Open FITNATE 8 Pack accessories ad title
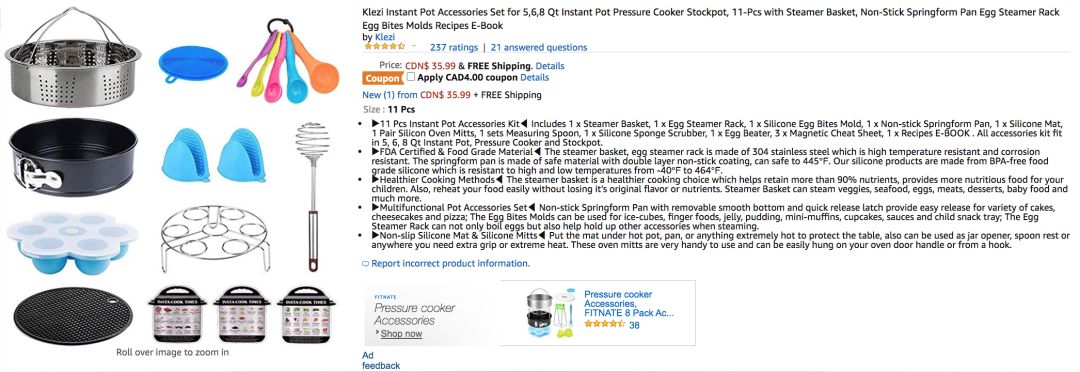The image size is (1080, 372). 628,304
